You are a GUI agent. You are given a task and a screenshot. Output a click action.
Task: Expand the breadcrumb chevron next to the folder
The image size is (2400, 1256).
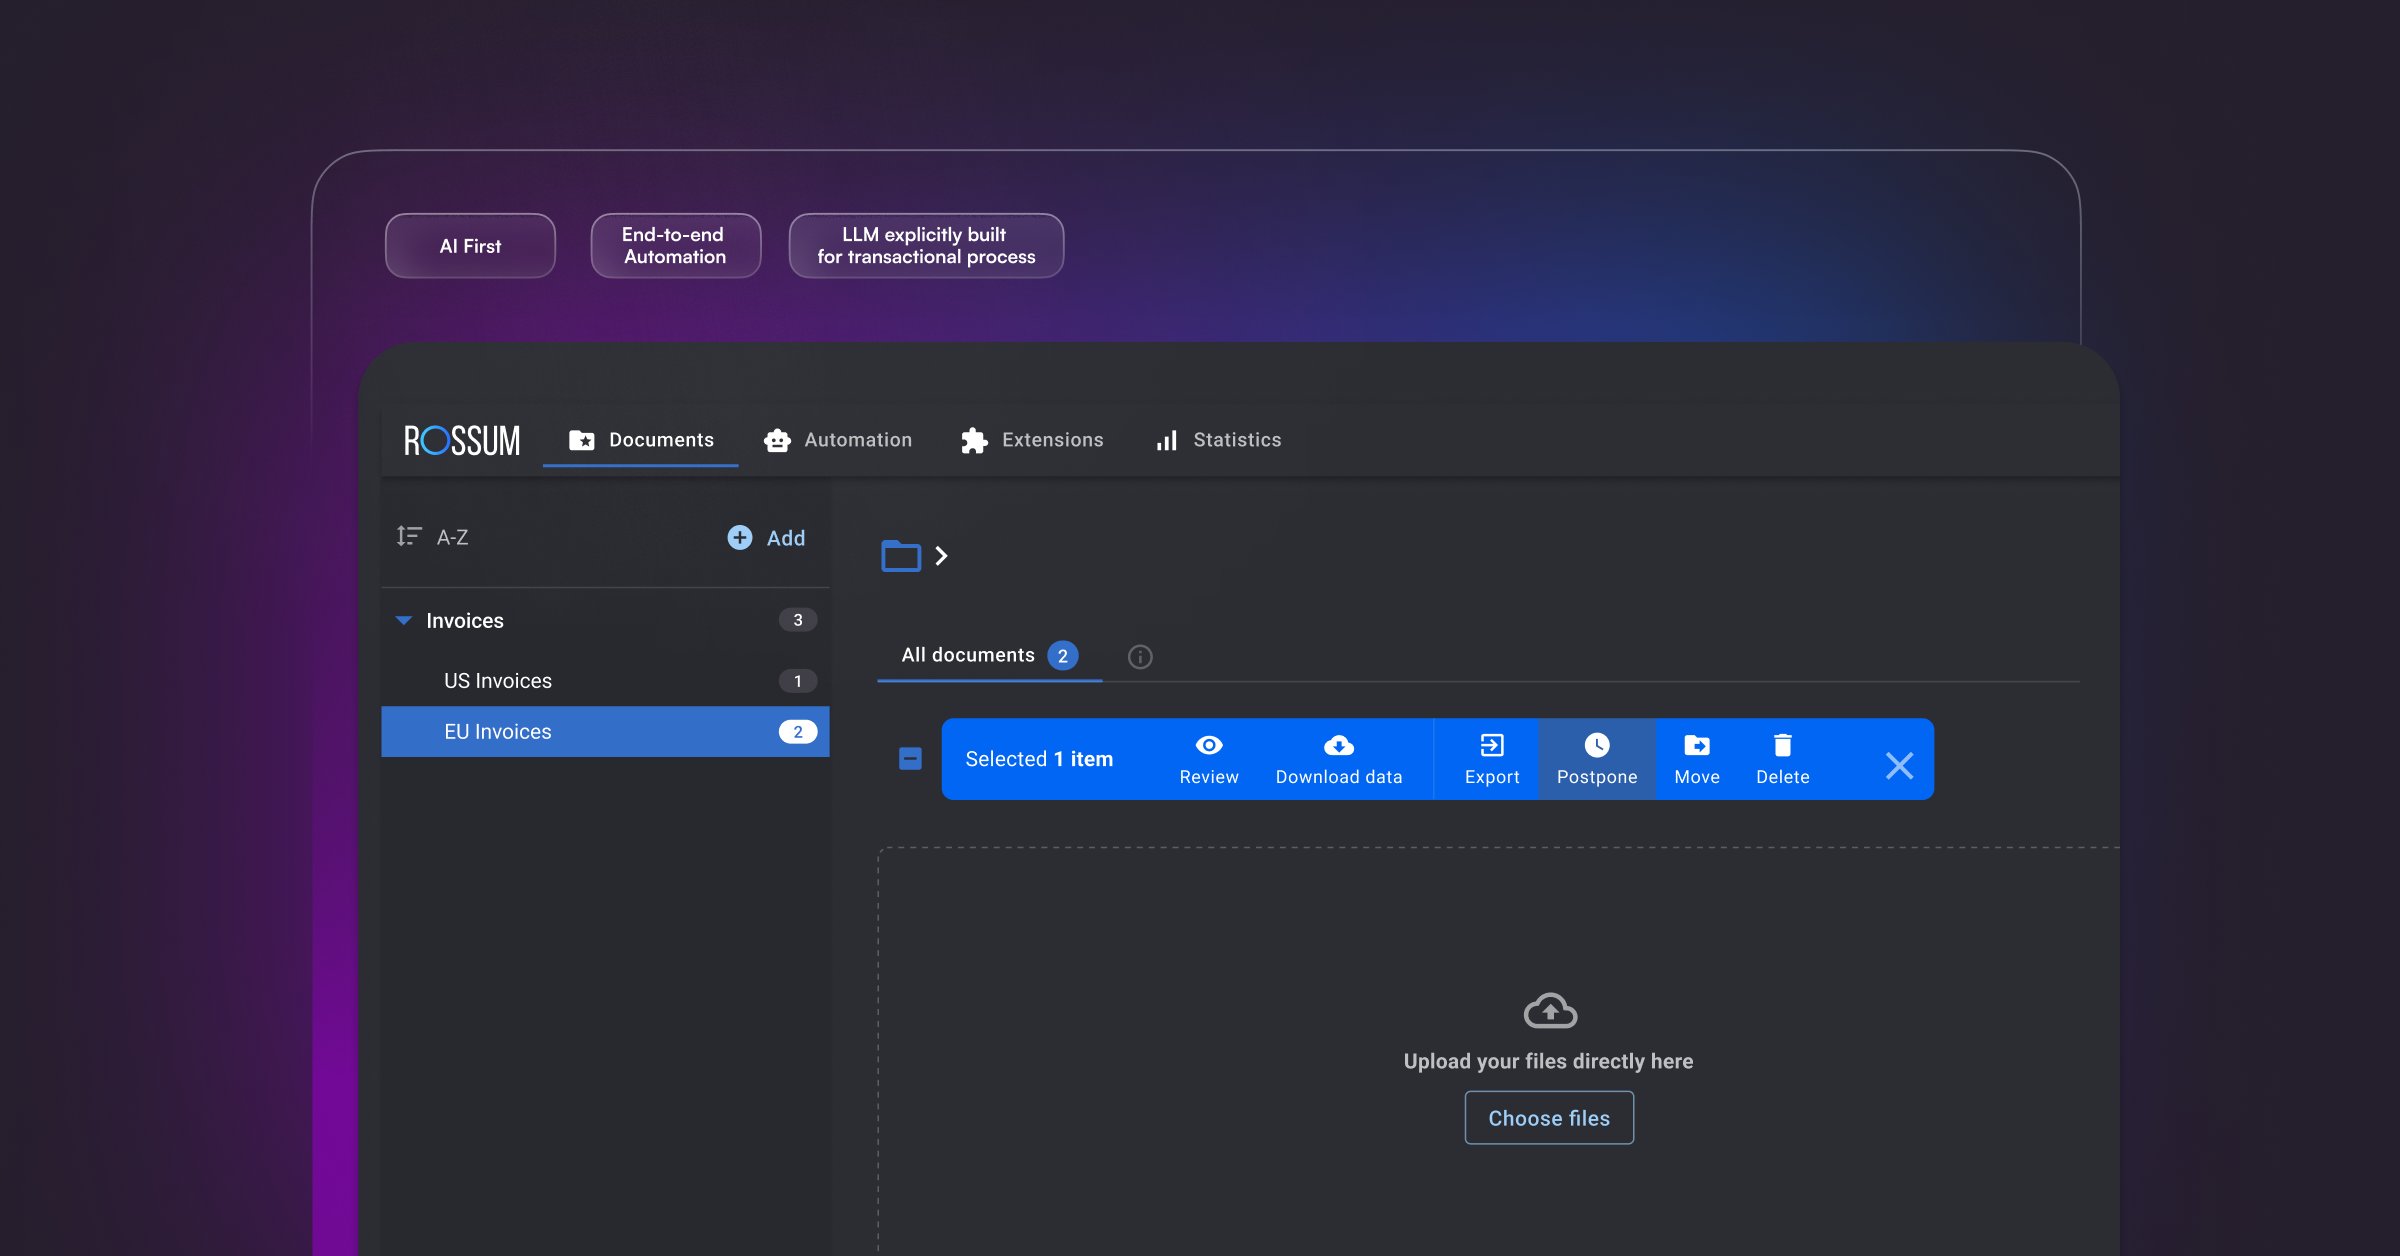click(940, 556)
